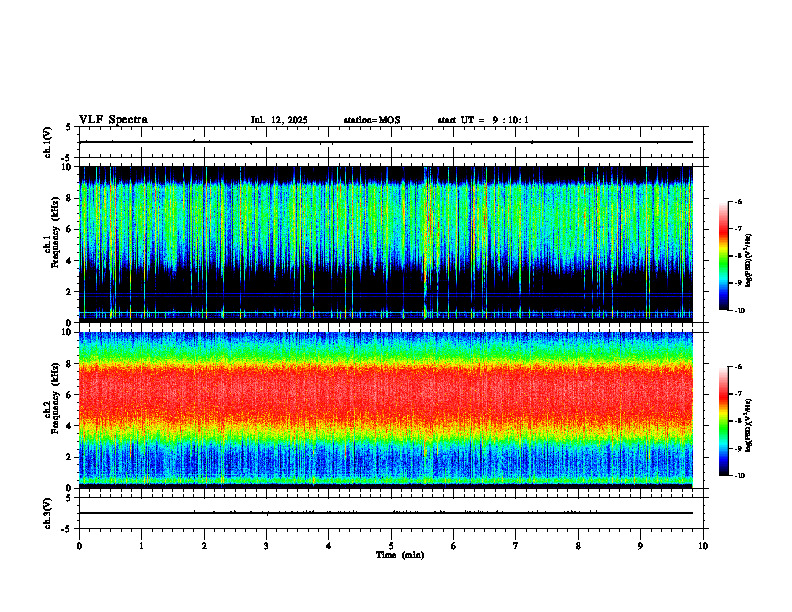The image size is (792, 612).
Task: Click the "-9" label on ch.1 color scale
Action: 738,283
